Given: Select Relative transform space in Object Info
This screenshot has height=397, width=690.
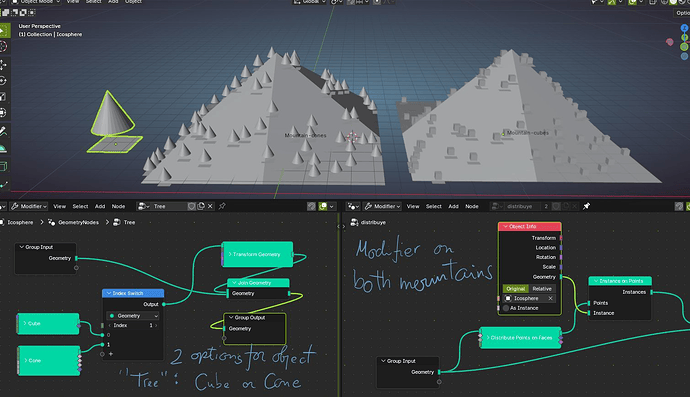Looking at the screenshot, I should click(x=542, y=289).
